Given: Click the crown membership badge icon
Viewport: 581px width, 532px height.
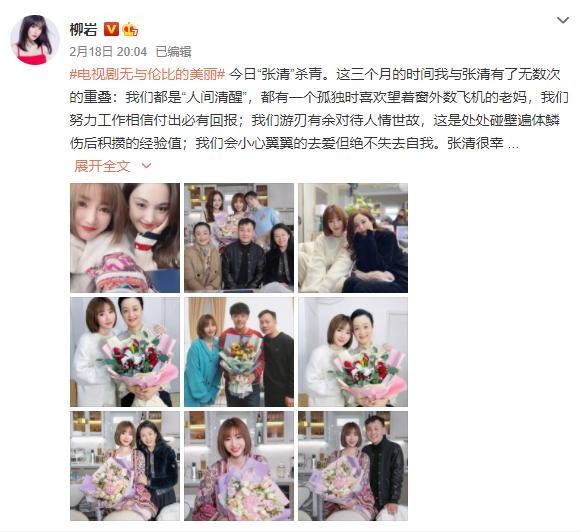Looking at the screenshot, I should pos(130,29).
